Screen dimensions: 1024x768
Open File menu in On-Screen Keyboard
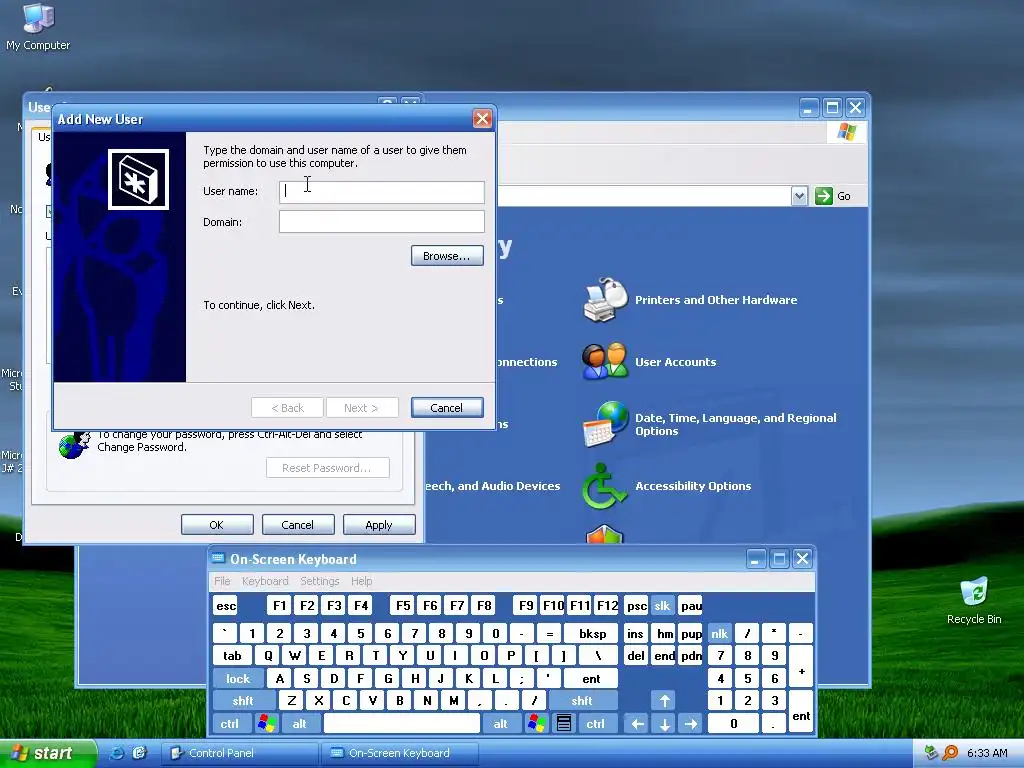click(222, 581)
